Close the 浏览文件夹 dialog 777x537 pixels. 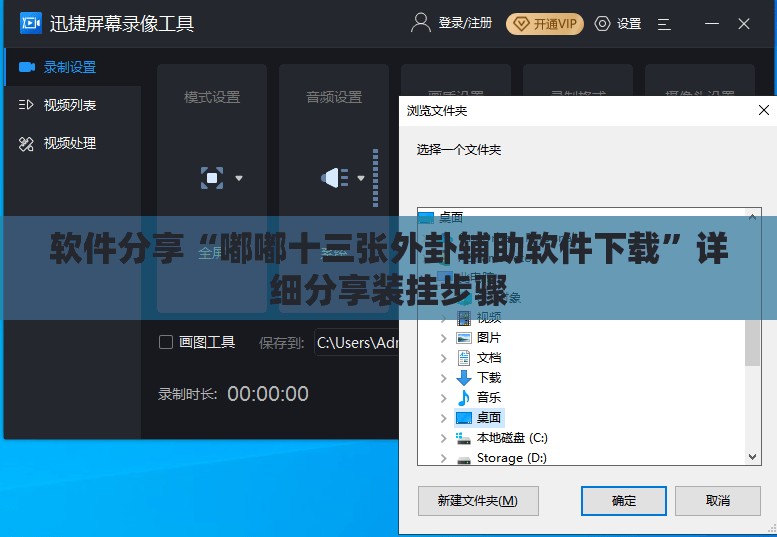pos(764,110)
